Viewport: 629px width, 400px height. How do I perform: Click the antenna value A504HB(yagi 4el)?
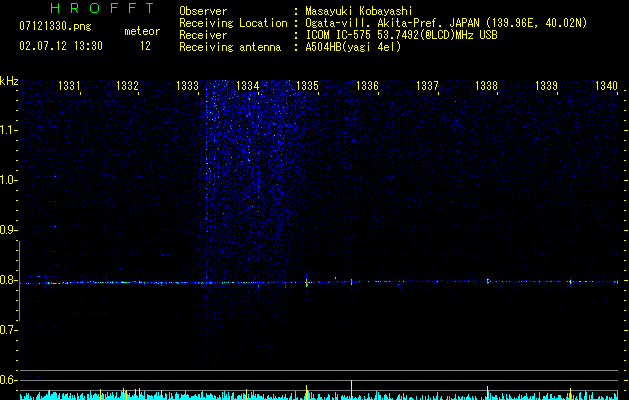(x=353, y=47)
